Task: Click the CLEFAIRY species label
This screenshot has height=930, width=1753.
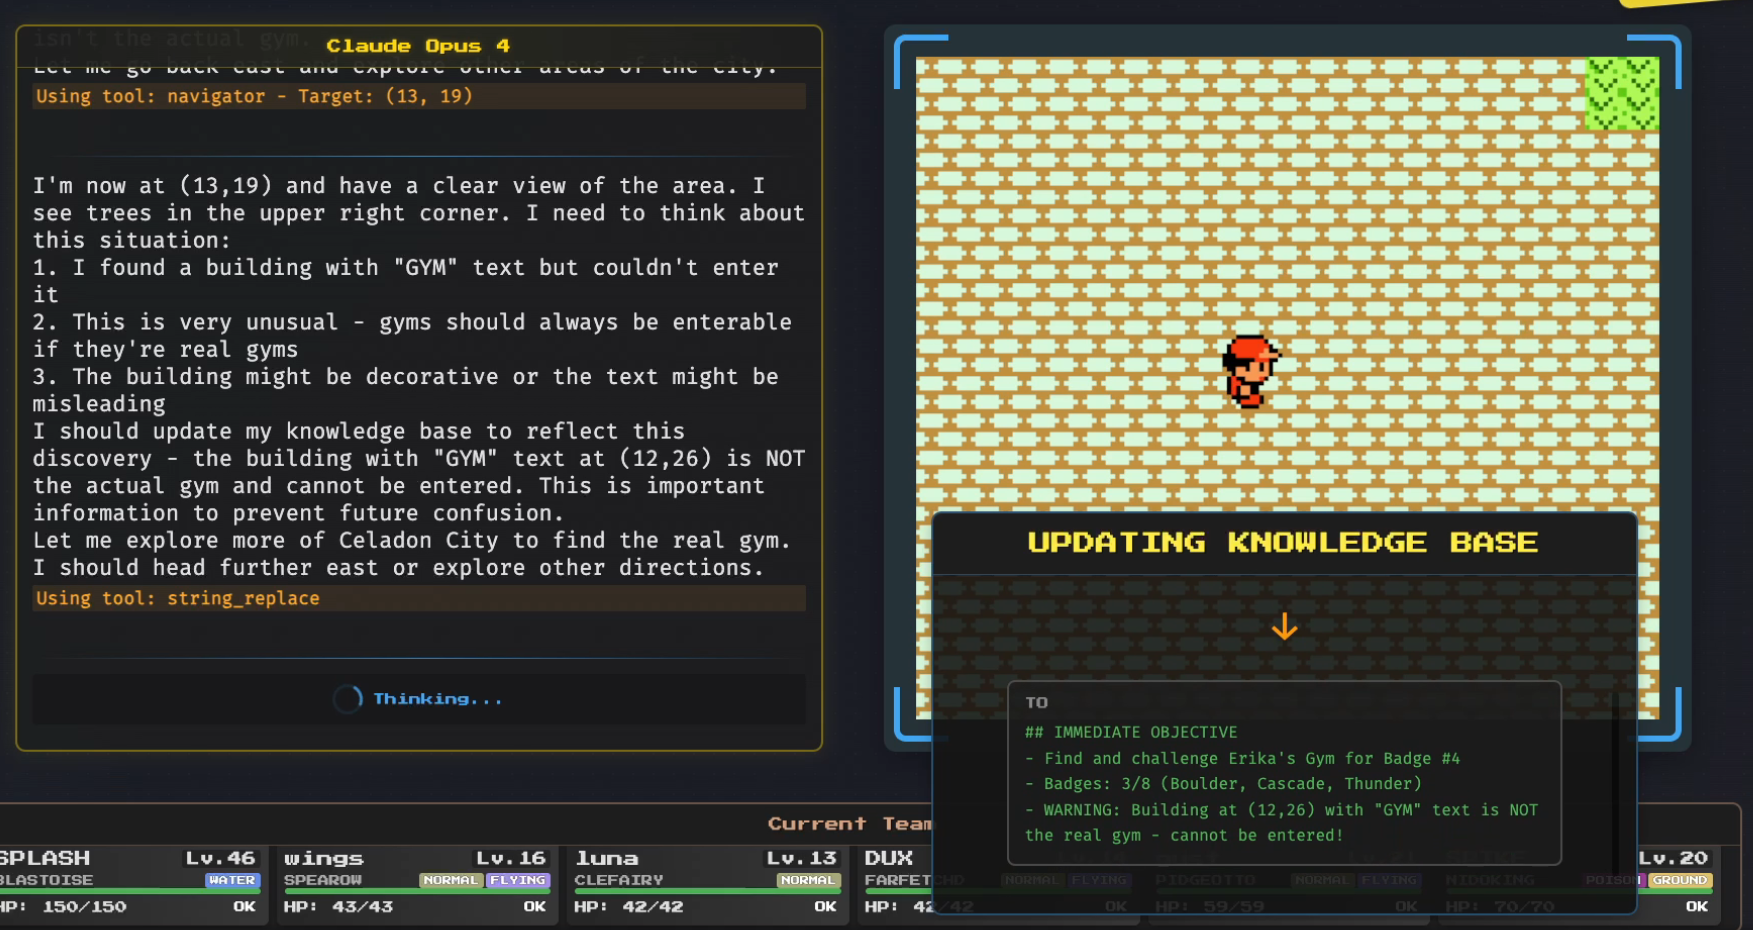Action: coord(619,880)
